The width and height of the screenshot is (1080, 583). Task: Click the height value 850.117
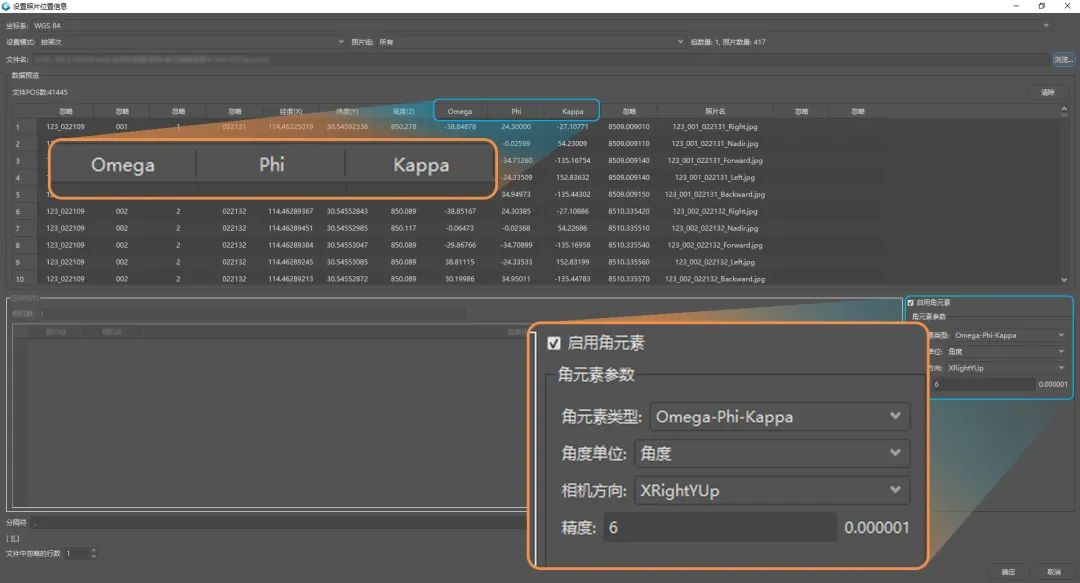coord(404,228)
